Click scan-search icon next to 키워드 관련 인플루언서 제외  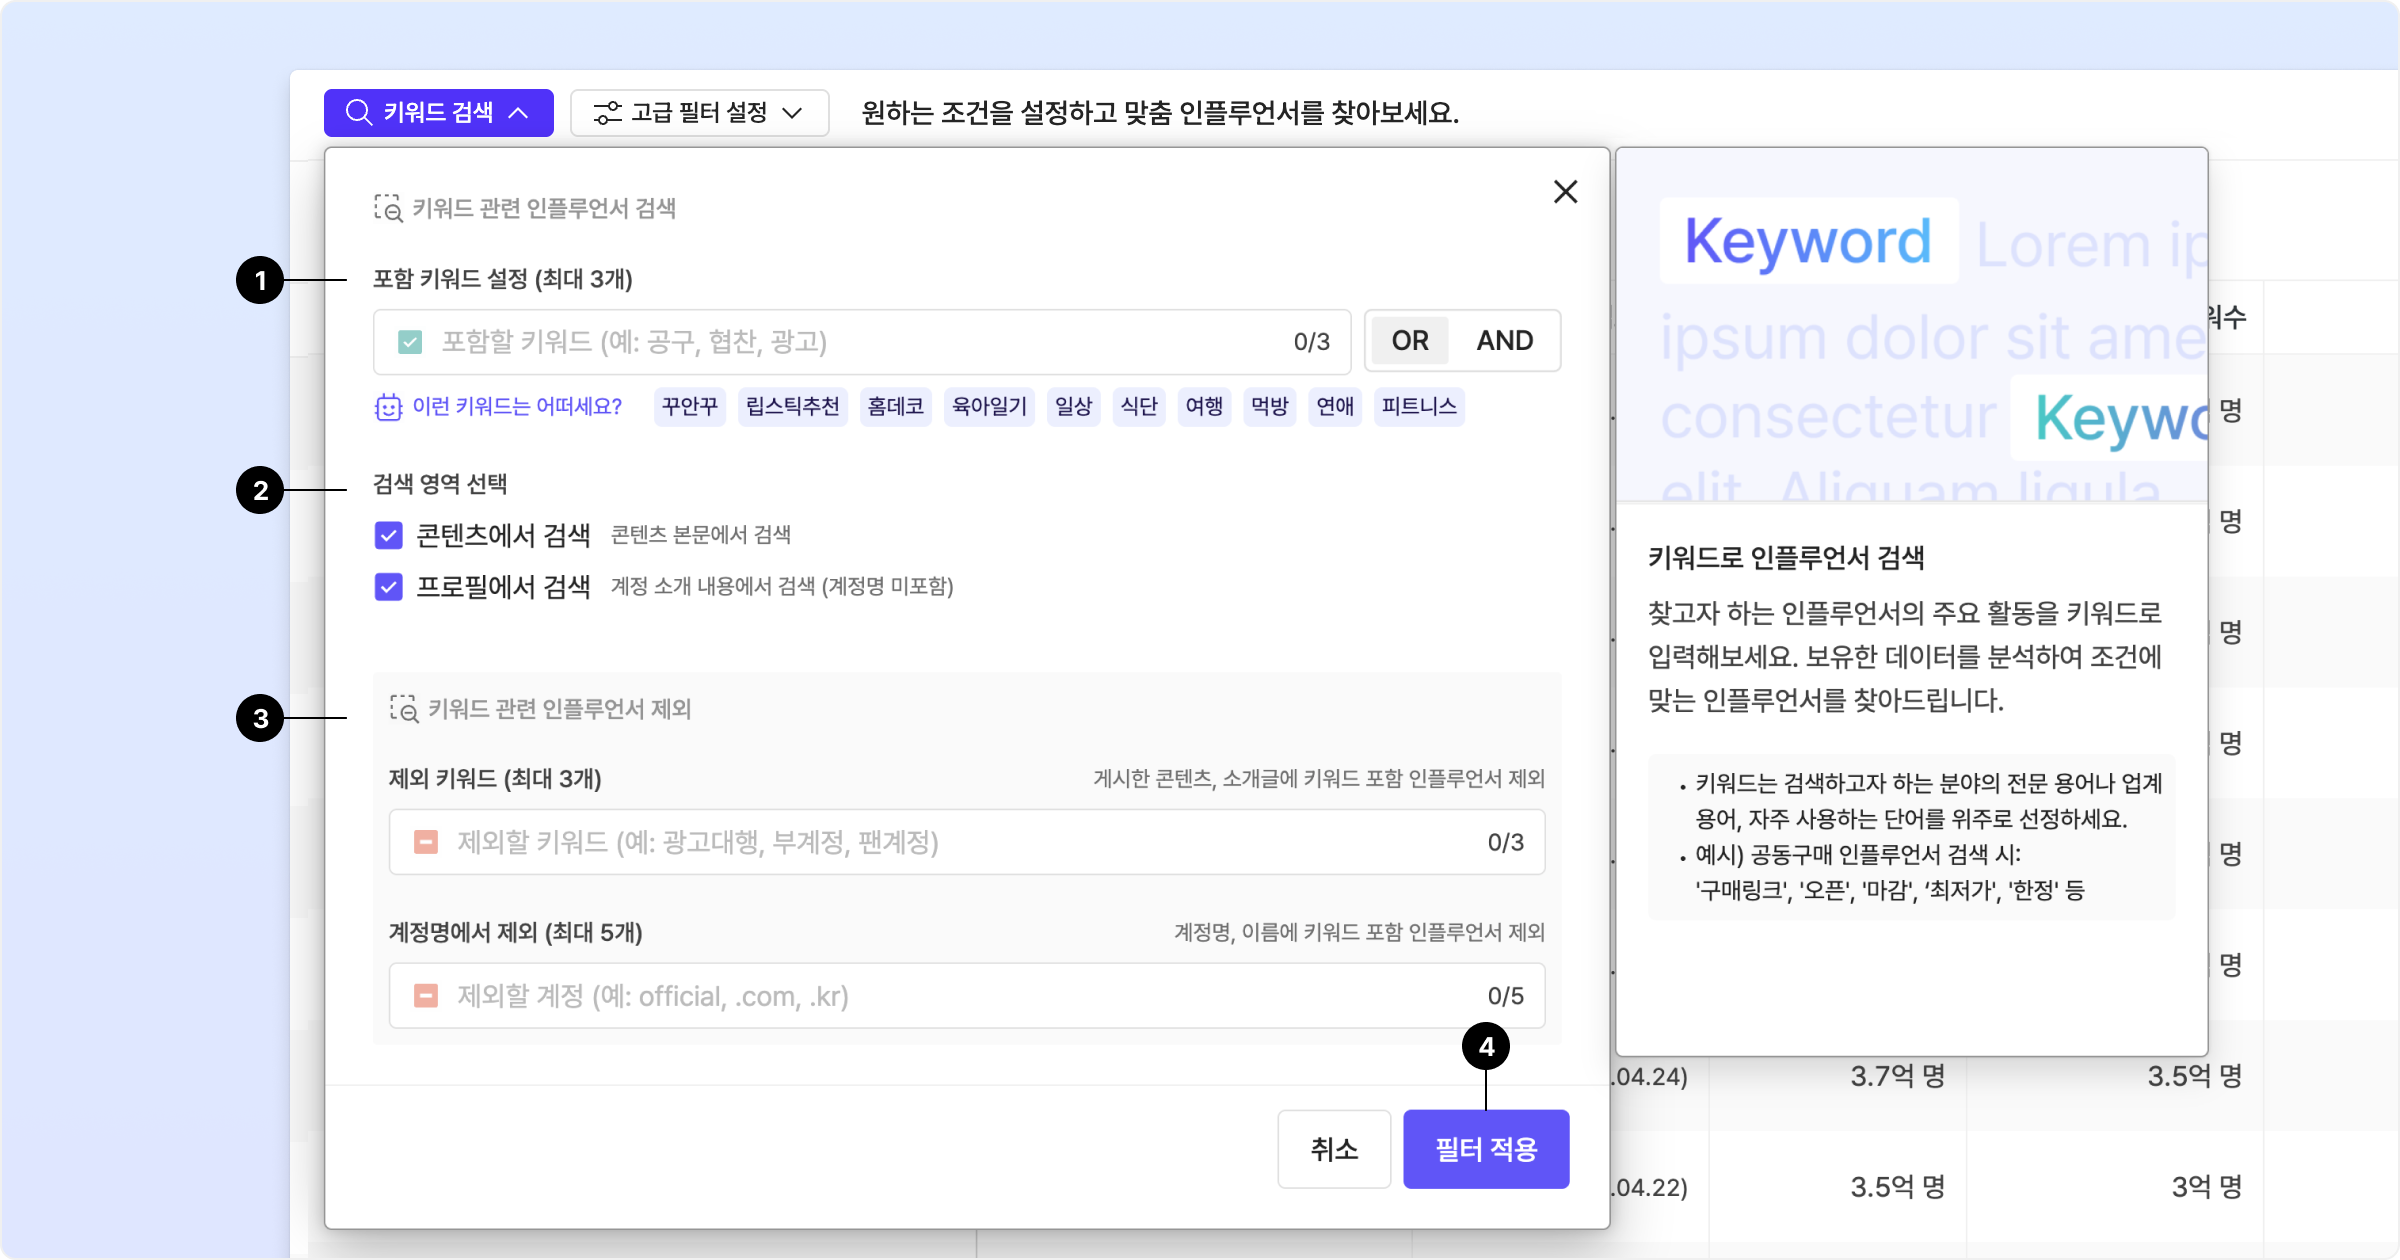(x=404, y=709)
